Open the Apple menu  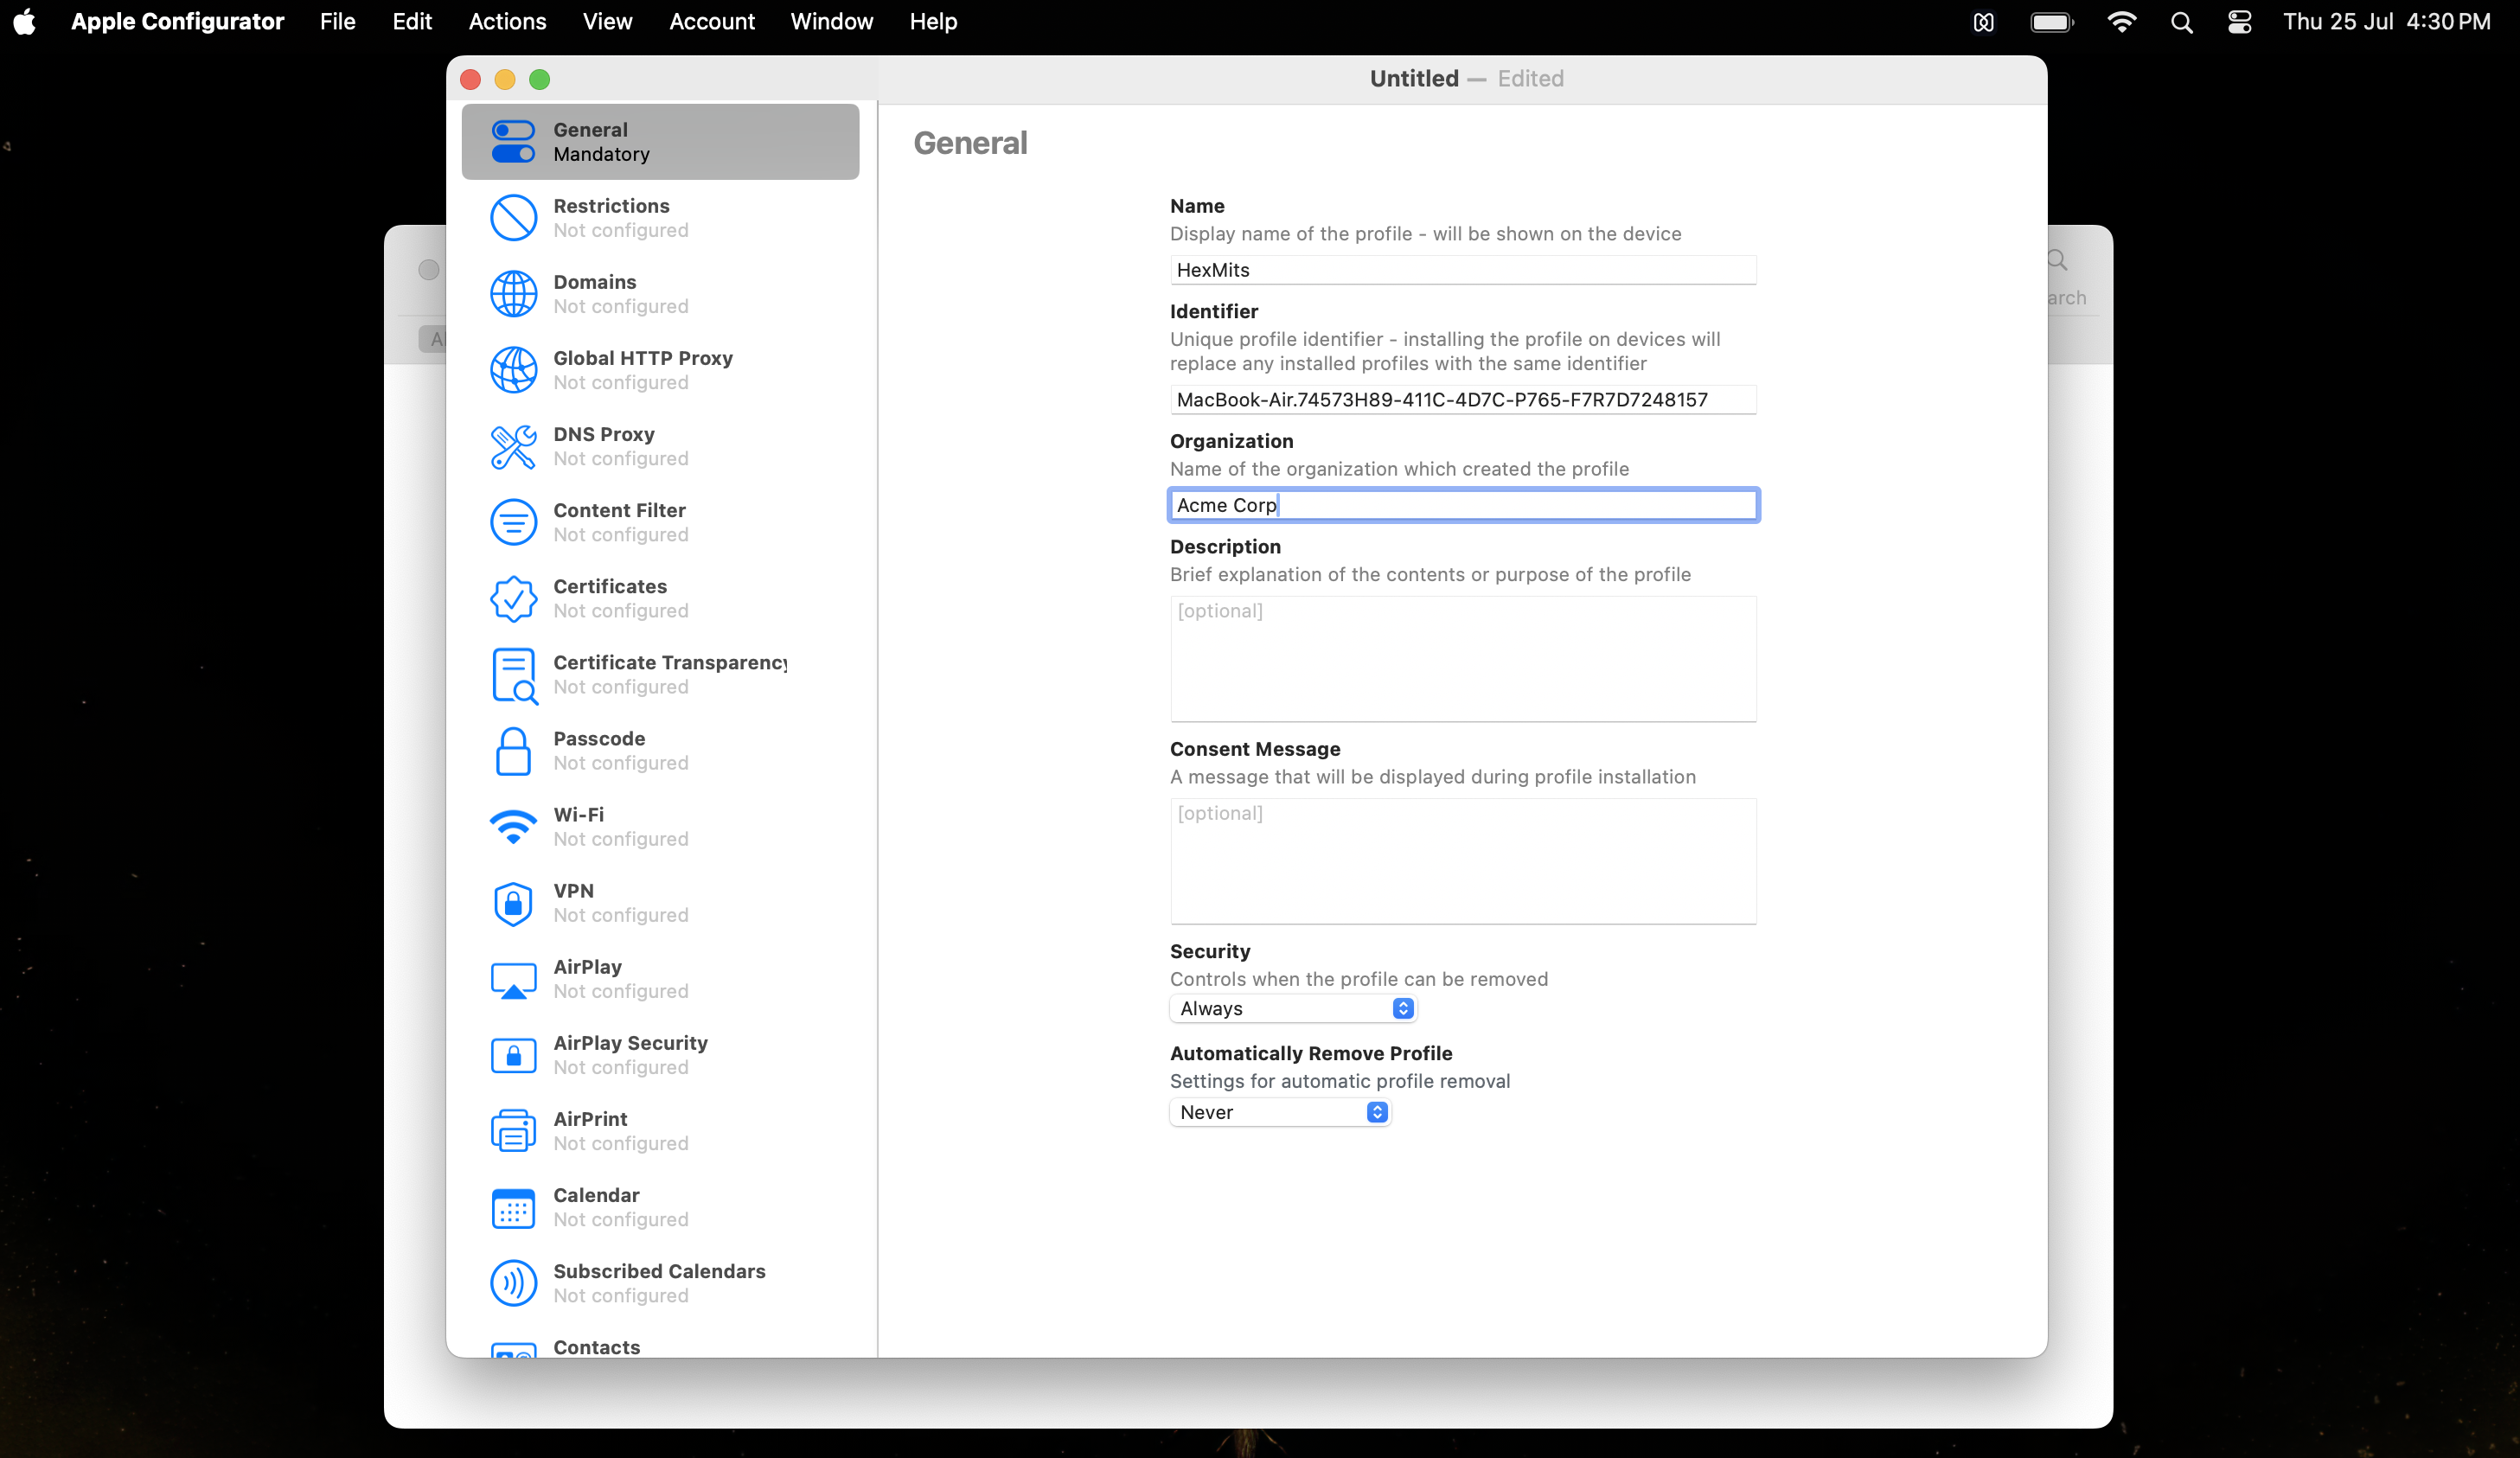pos(25,21)
